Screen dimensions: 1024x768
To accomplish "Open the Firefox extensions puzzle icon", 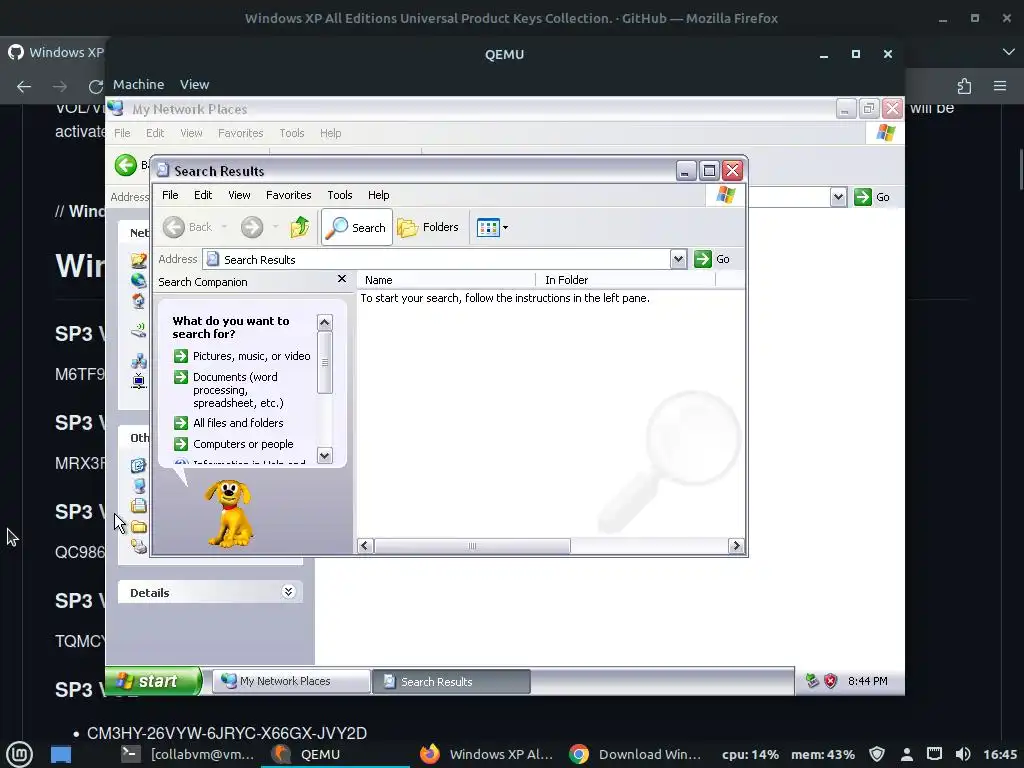I will 964,86.
